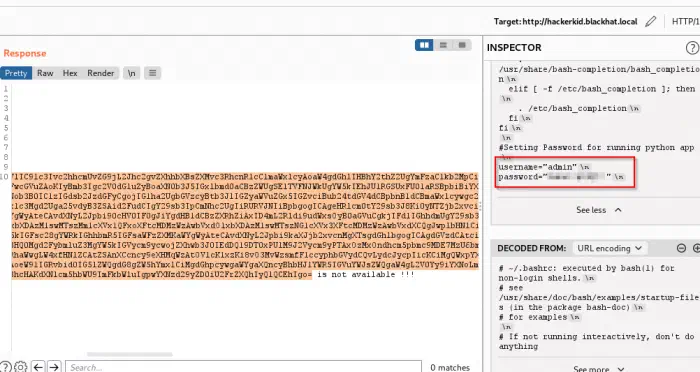700x372 pixels.
Task: Add decoding layer with plus icon
Action: (x=696, y=248)
